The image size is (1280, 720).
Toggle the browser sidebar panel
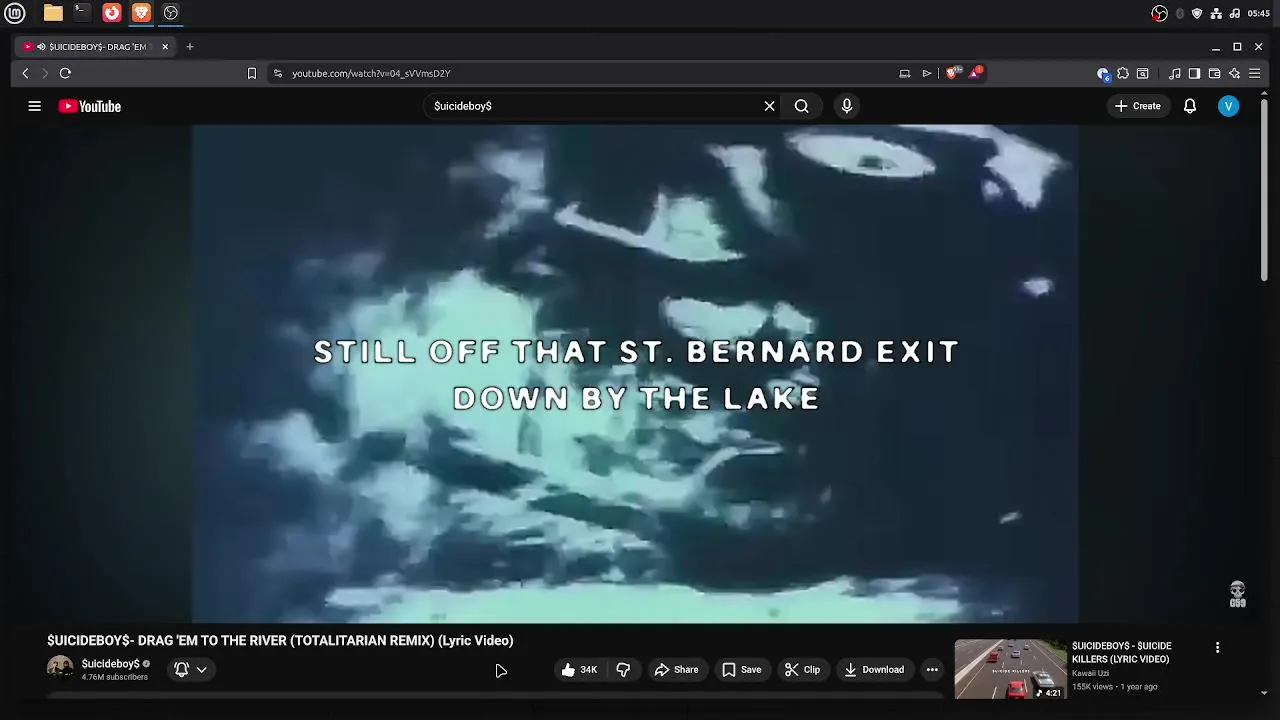1194,73
